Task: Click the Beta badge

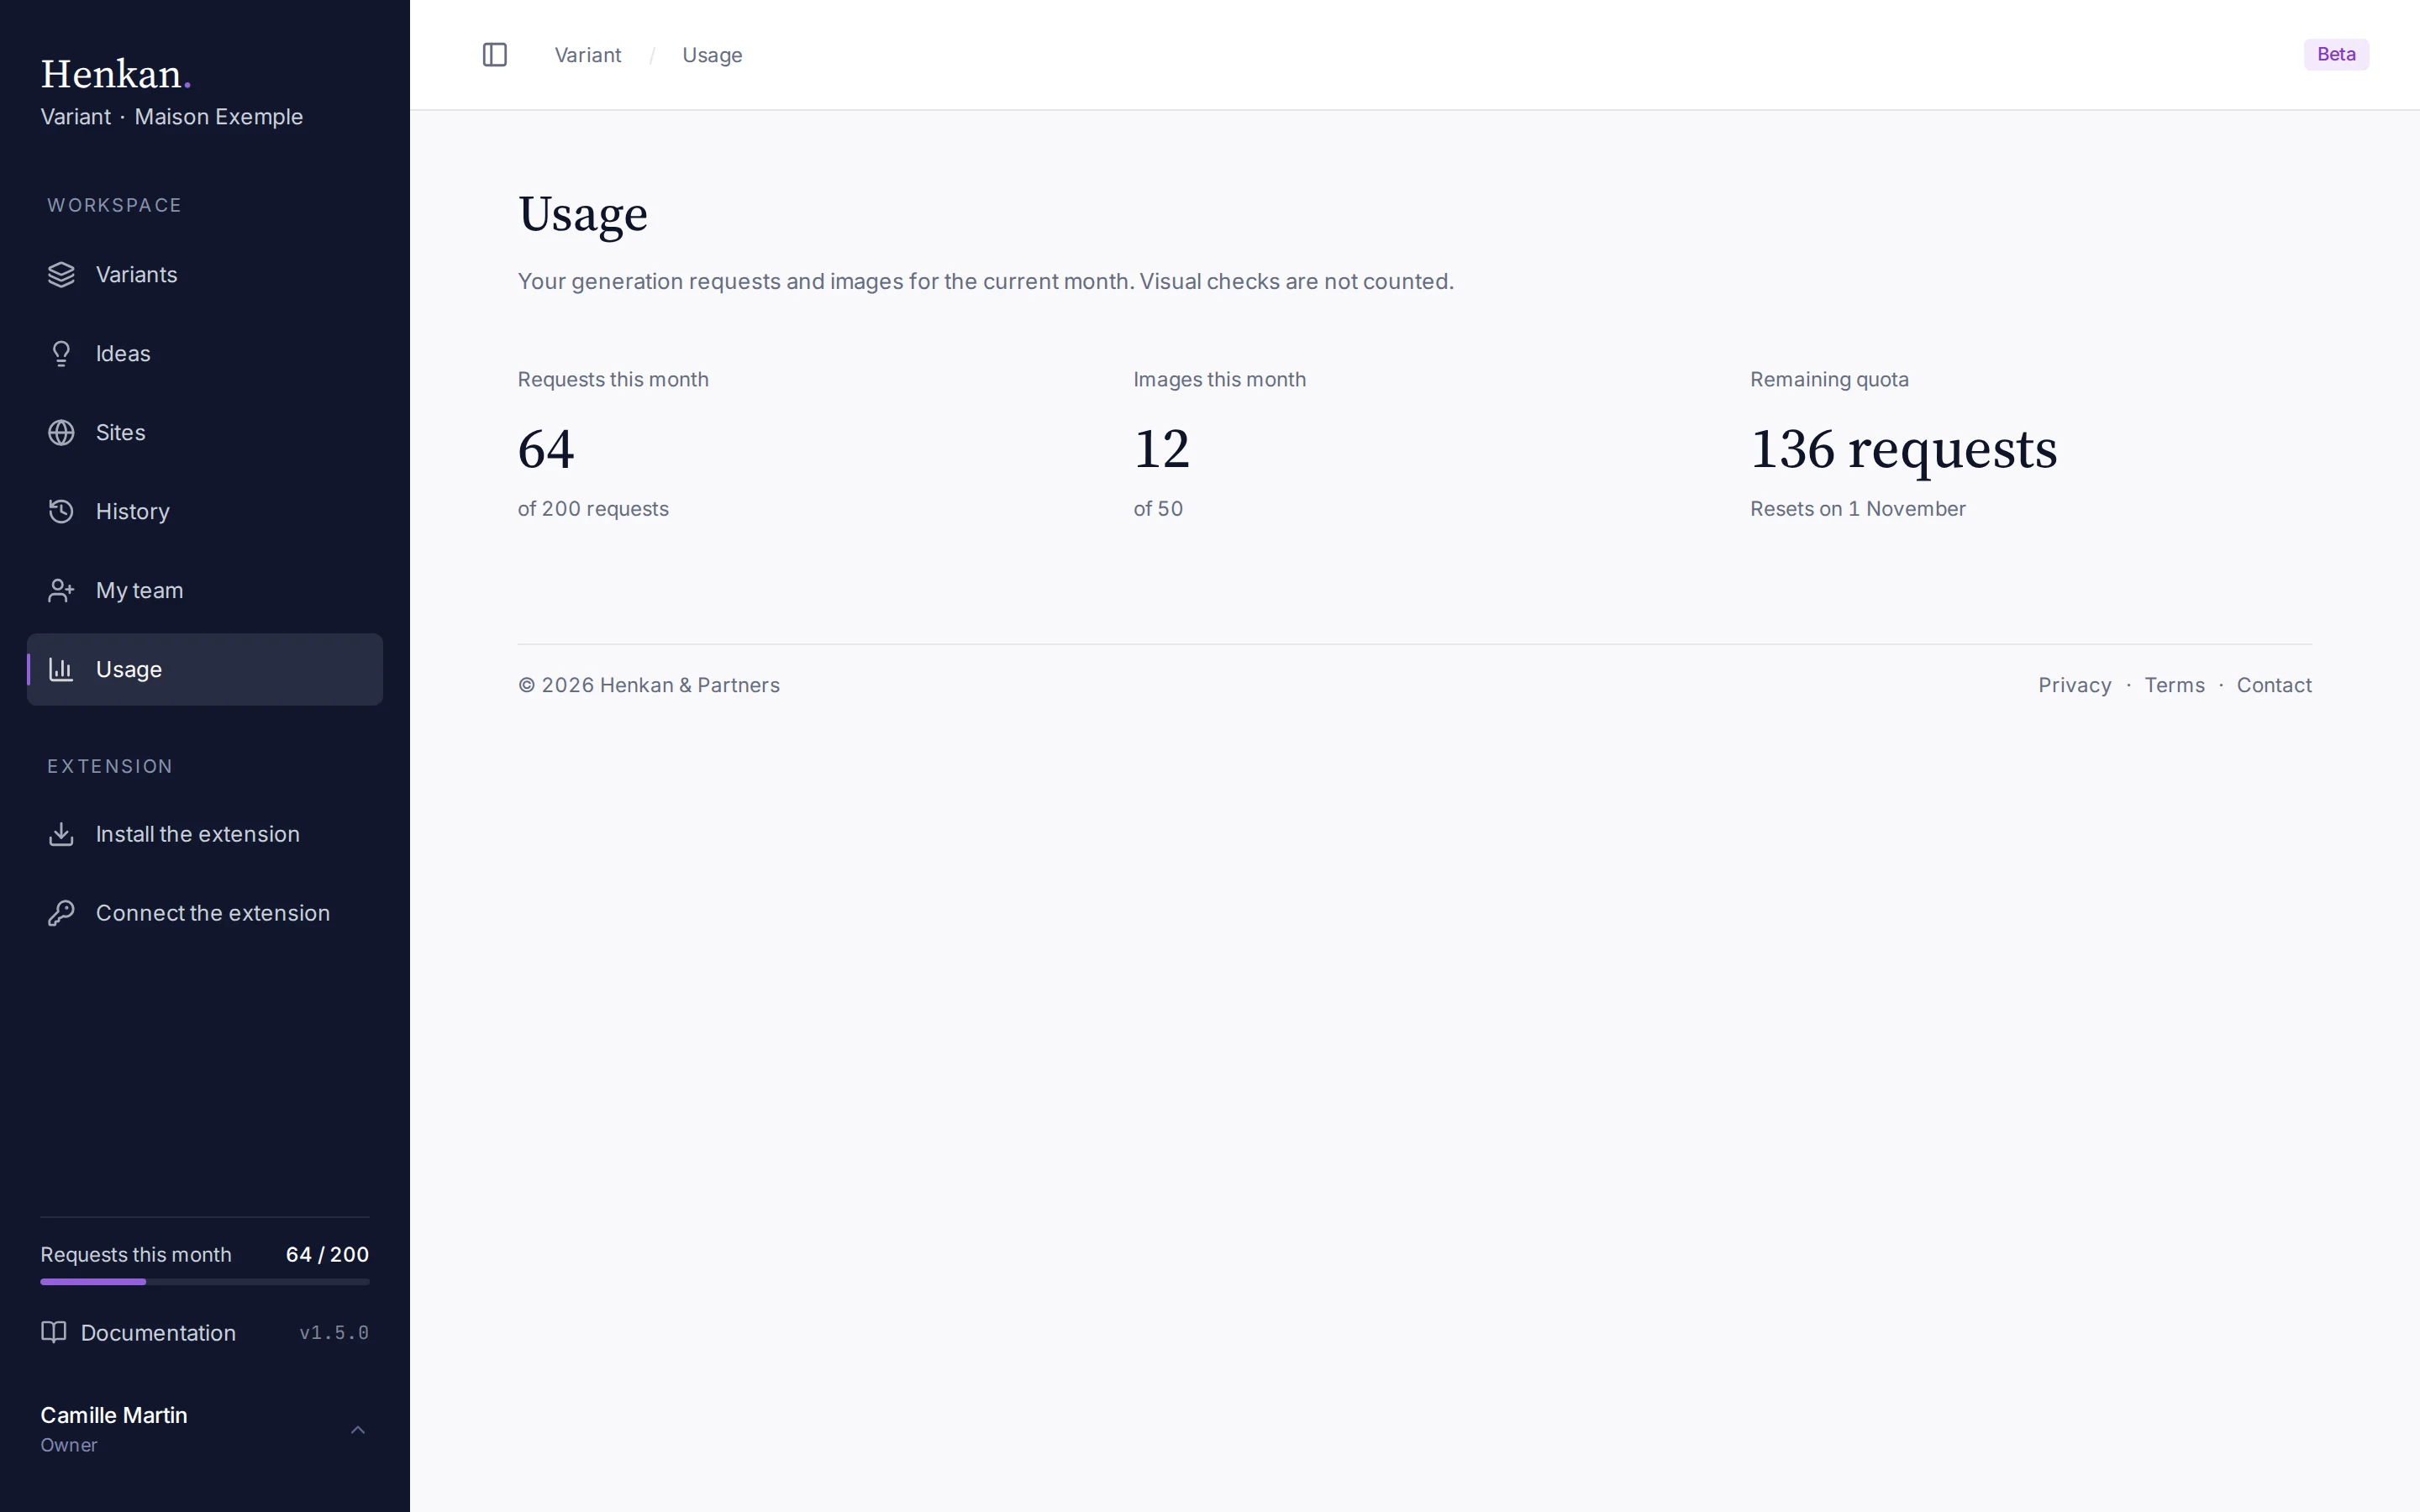Action: click(x=2336, y=54)
